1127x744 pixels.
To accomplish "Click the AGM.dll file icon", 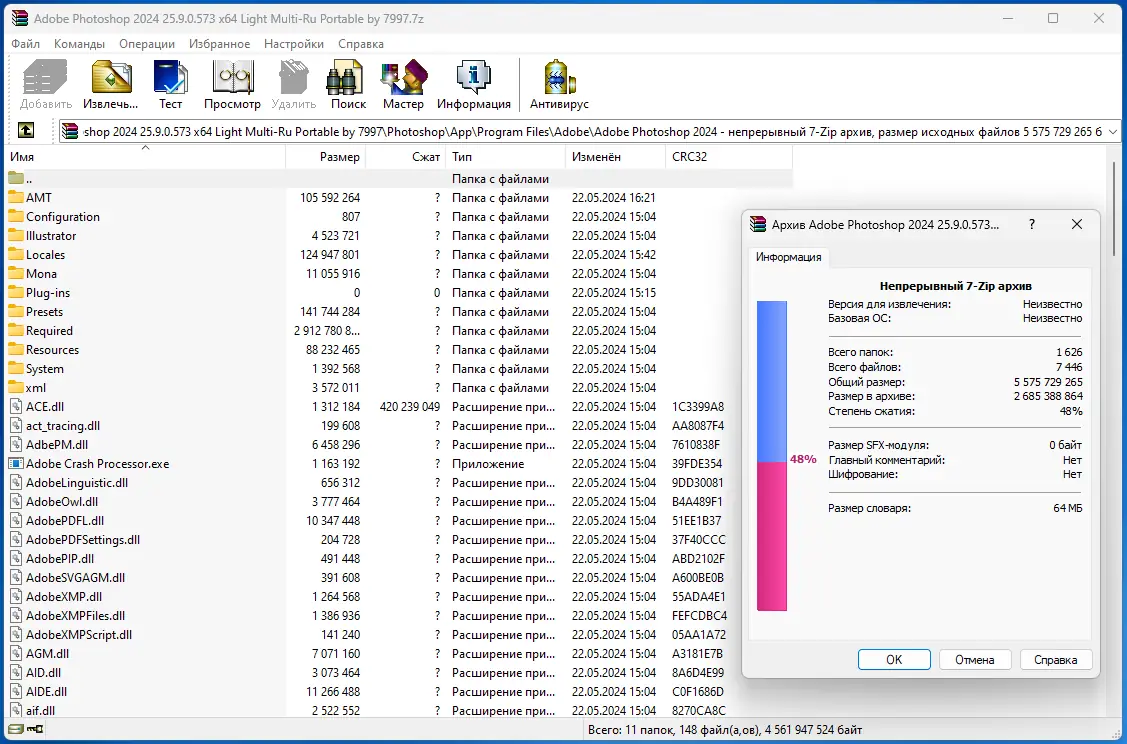I will pos(16,653).
